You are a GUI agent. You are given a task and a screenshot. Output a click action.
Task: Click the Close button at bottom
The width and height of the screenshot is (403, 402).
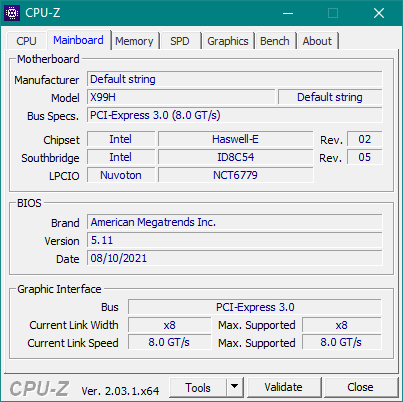click(x=360, y=387)
